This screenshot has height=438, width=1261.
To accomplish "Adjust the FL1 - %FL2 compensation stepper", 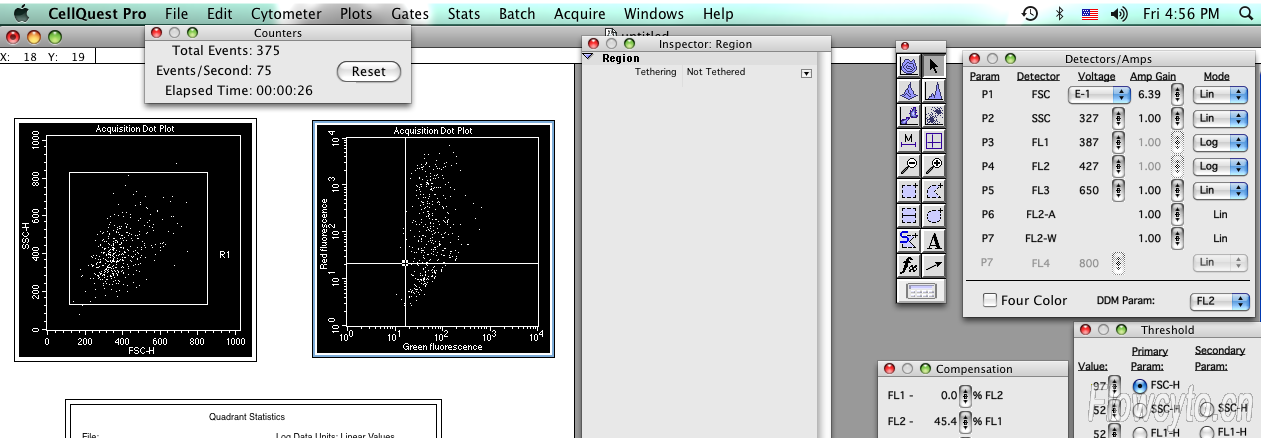I will point(965,396).
